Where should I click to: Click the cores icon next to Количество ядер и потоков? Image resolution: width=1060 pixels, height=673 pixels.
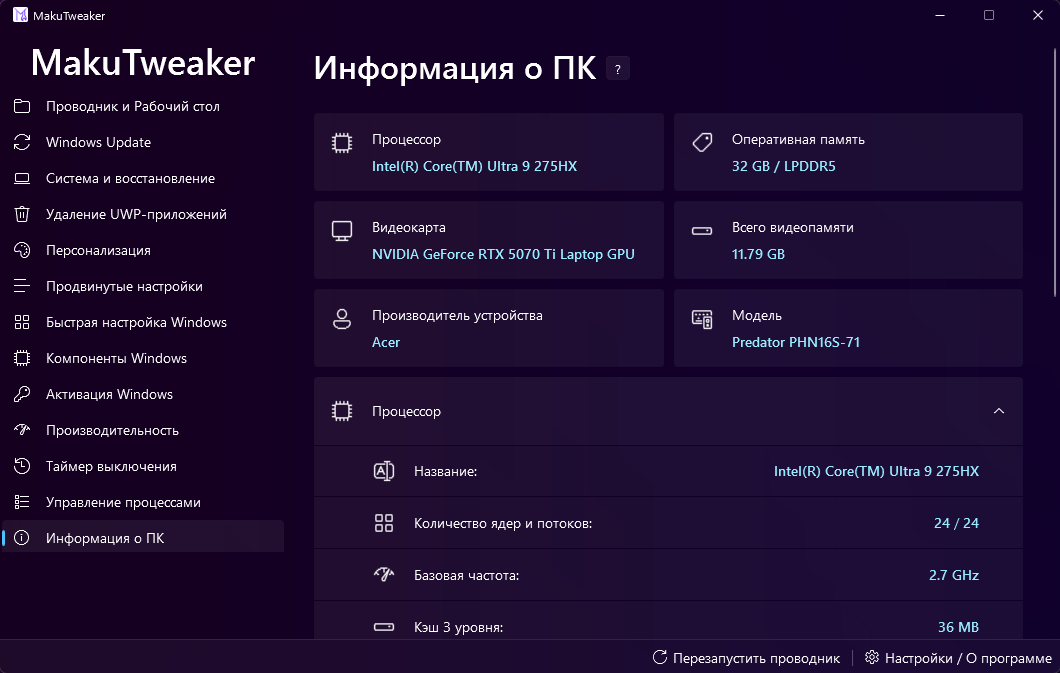pos(384,522)
